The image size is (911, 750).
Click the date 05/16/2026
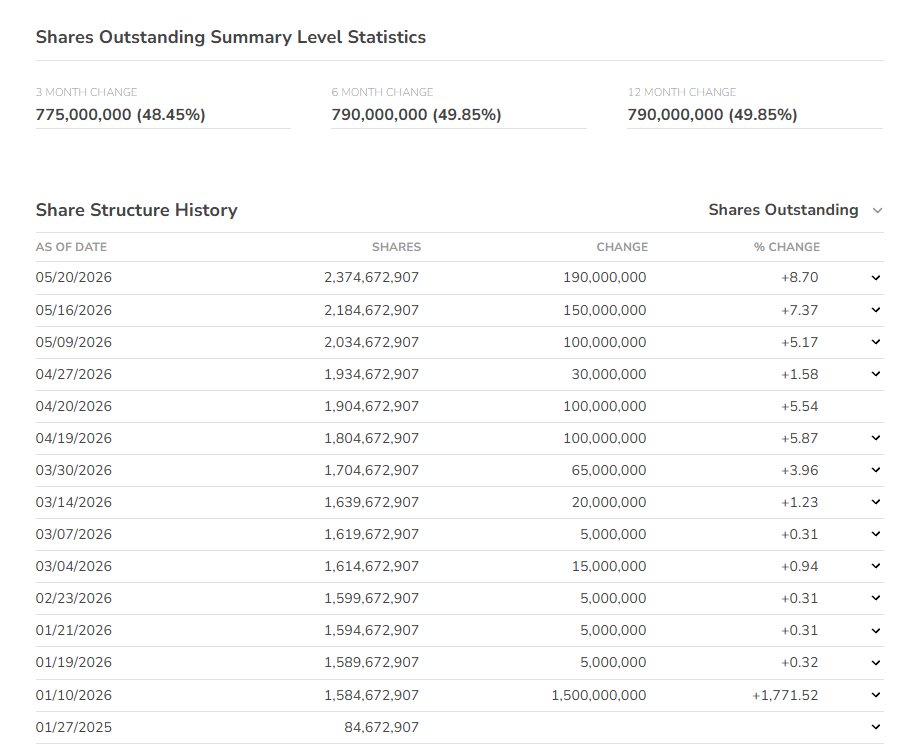(73, 310)
